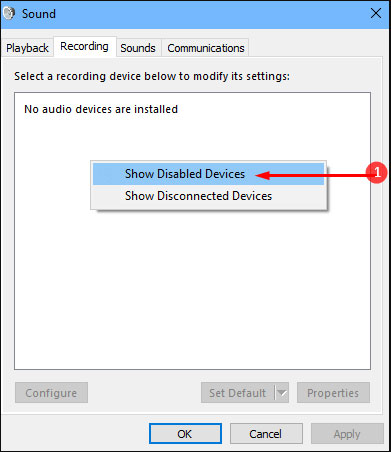Close the Sound dialog window
This screenshot has width=391, height=452.
tap(376, 13)
